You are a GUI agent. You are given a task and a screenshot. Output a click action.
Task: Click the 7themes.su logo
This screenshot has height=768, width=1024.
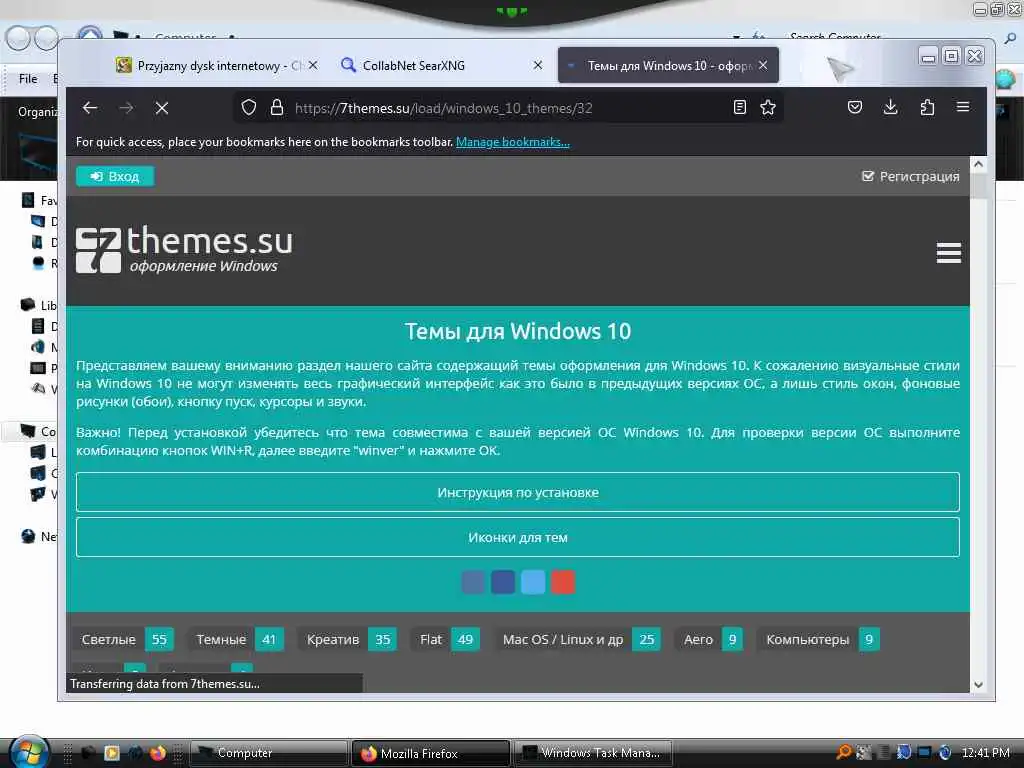pos(185,249)
